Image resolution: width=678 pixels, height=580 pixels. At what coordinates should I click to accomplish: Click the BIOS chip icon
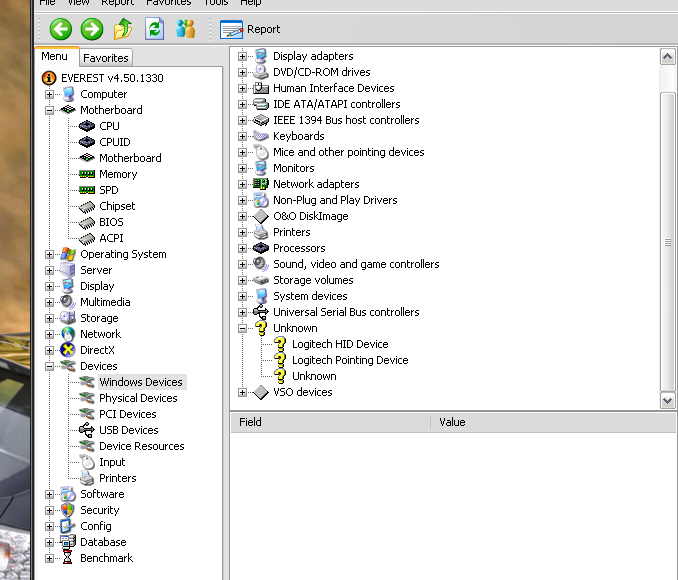[87, 223]
